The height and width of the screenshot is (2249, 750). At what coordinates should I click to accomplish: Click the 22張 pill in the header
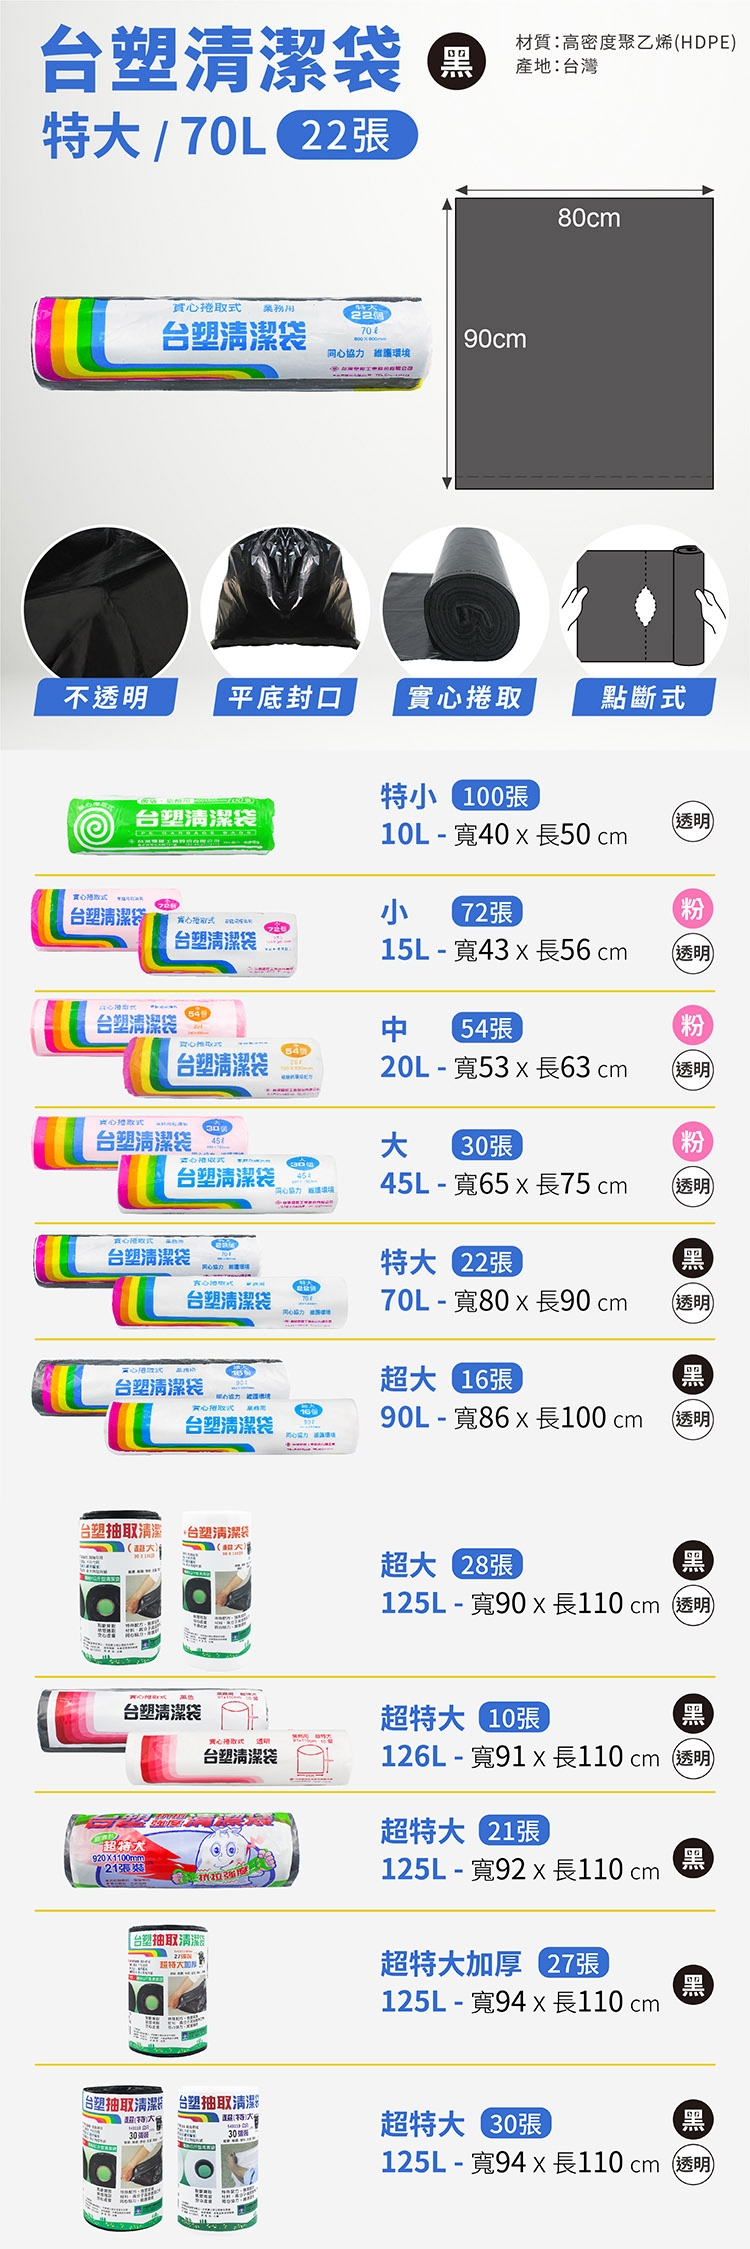pos(346,136)
